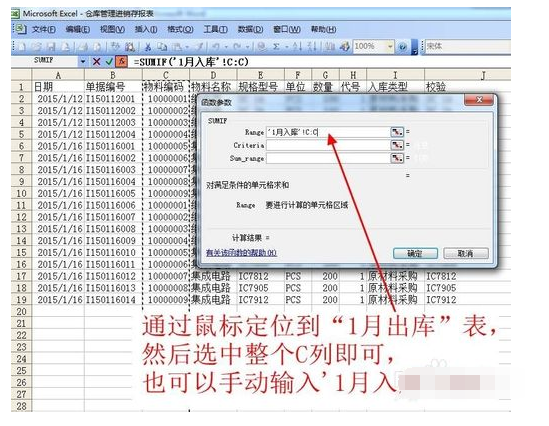Click the Undo arrow icon
The height and width of the screenshot is (426, 549).
click(x=216, y=47)
